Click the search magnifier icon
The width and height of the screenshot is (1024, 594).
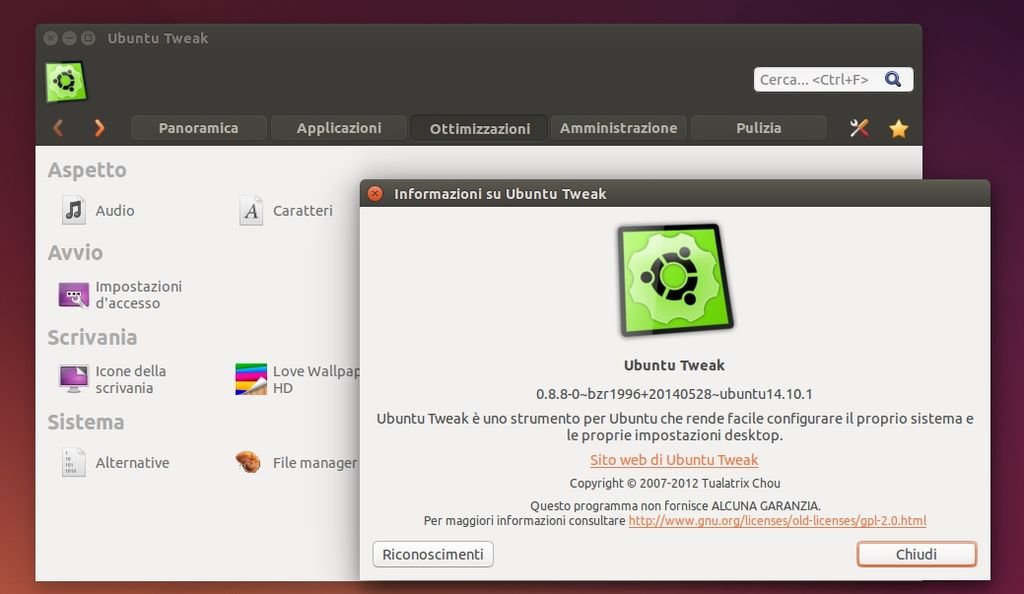[x=893, y=80]
